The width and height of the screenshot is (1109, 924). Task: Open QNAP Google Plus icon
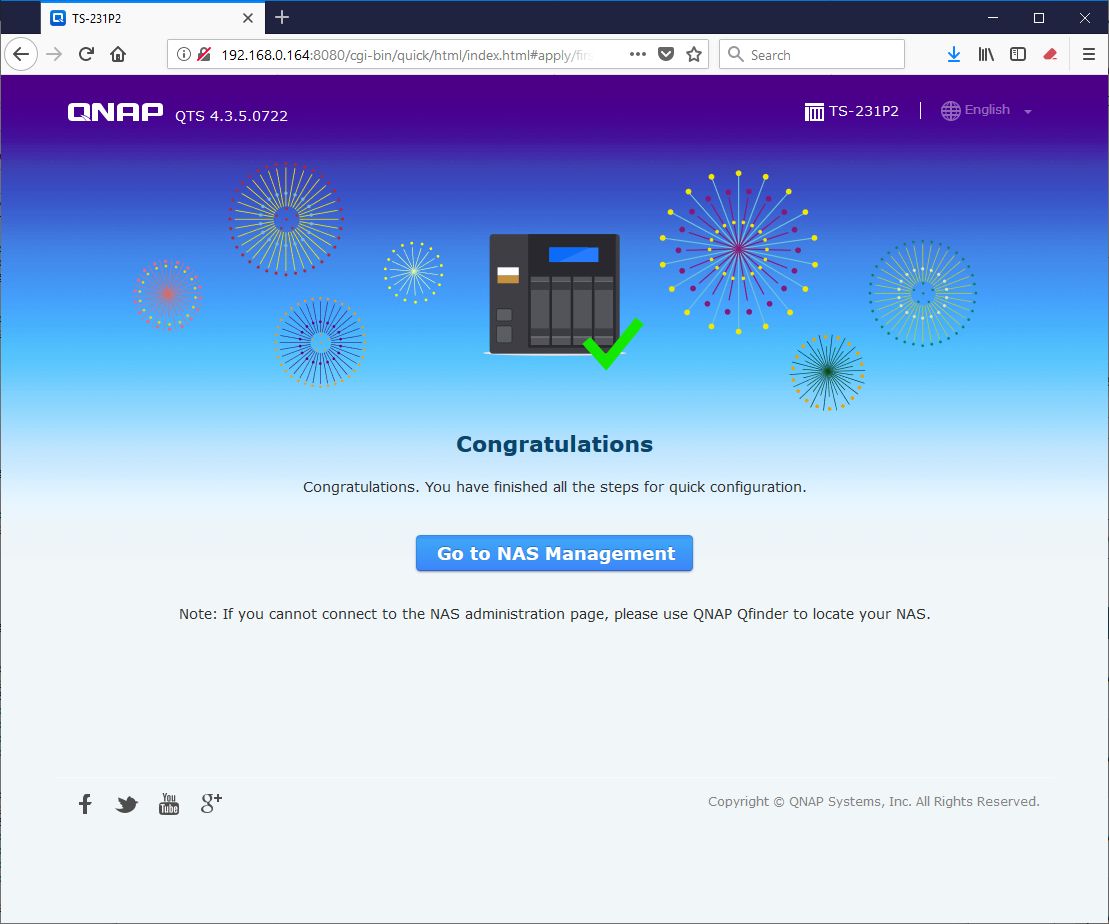coord(211,803)
